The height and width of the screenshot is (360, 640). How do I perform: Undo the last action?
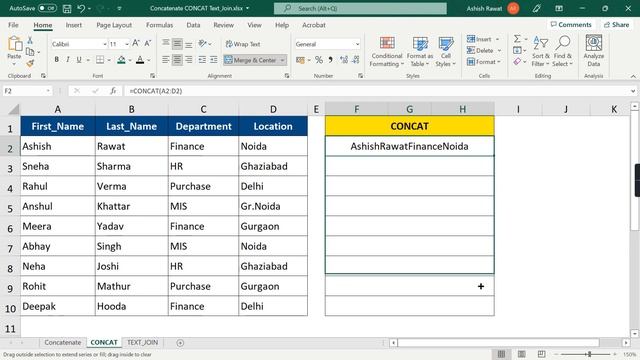(81, 8)
